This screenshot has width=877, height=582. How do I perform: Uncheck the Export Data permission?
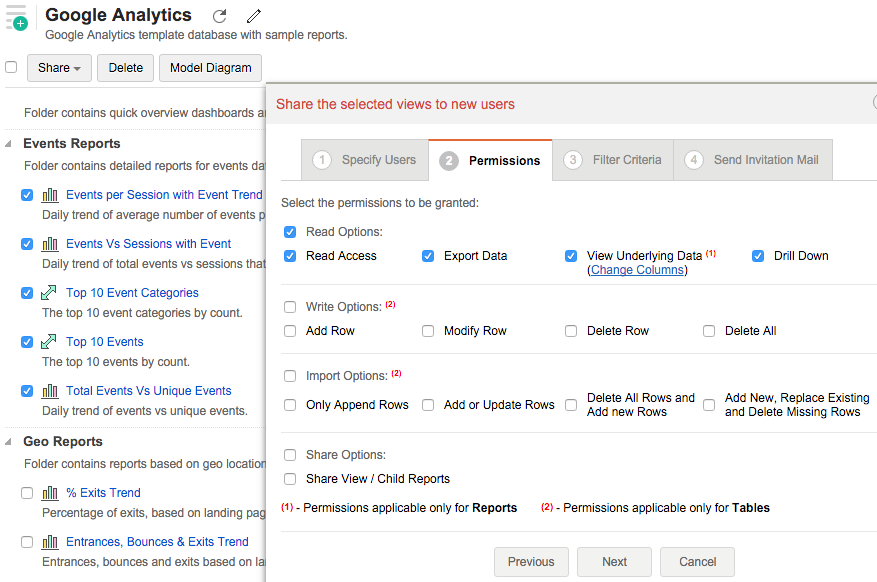pyautogui.click(x=428, y=256)
